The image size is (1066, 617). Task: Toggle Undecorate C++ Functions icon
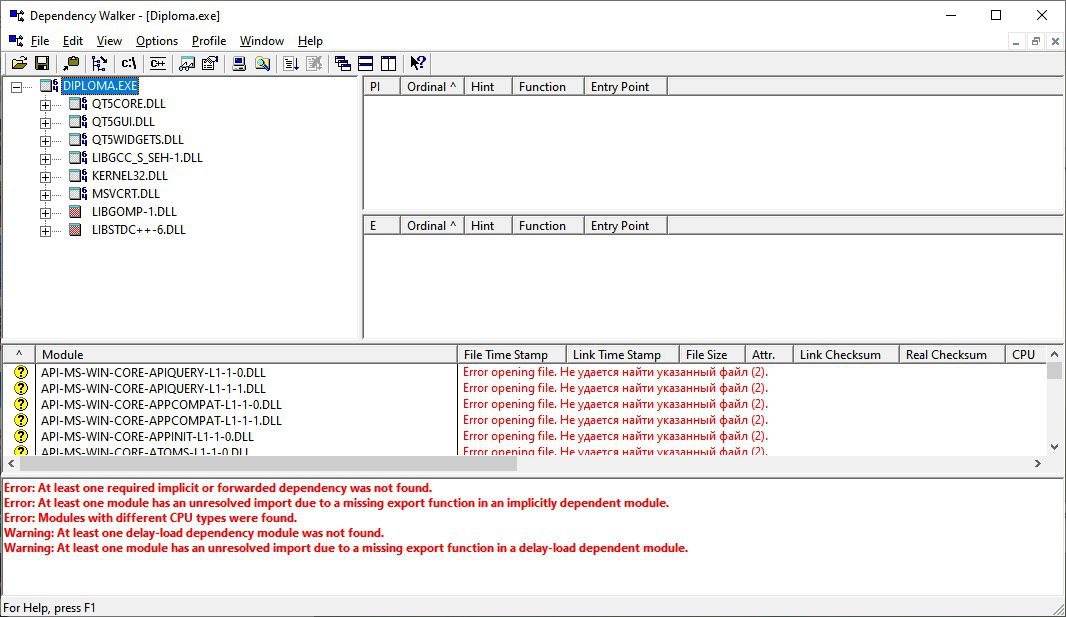tap(158, 63)
